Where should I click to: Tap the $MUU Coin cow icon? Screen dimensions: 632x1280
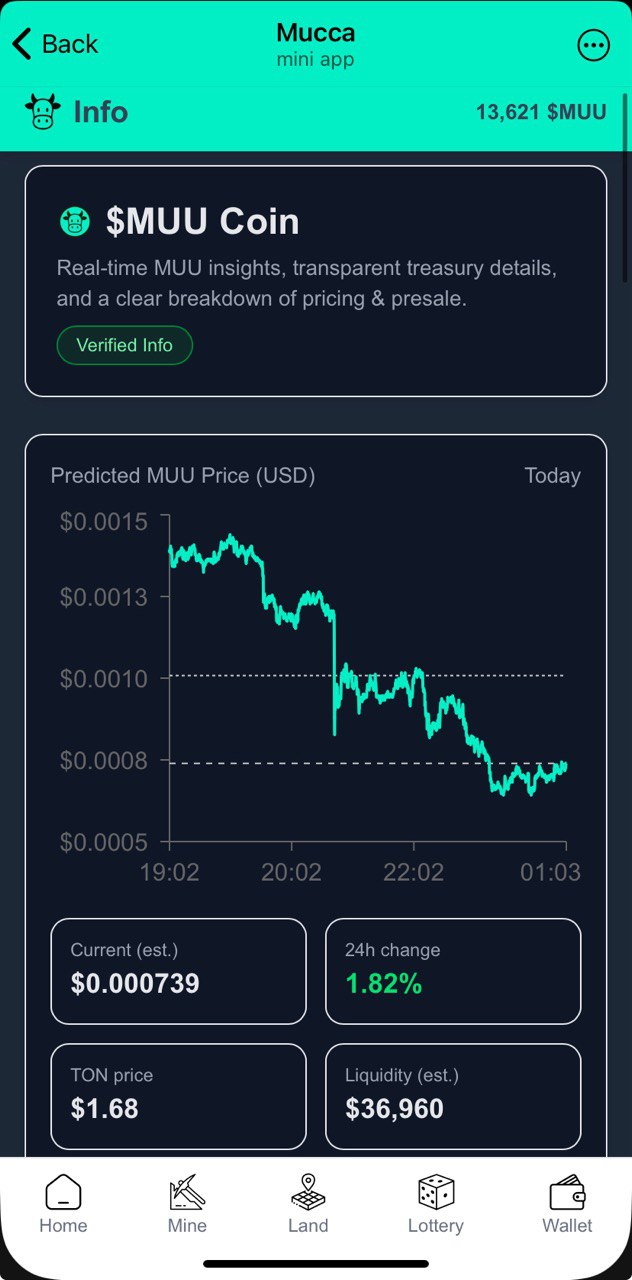click(75, 221)
